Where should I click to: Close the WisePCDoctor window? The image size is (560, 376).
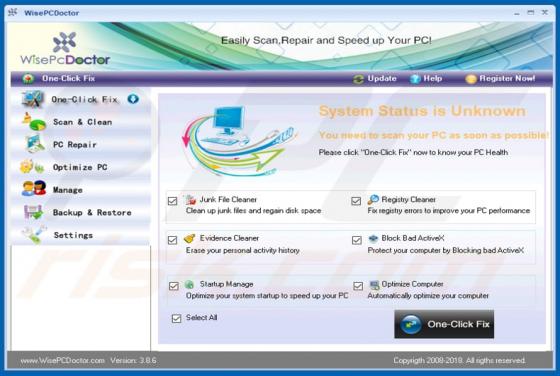(x=545, y=12)
